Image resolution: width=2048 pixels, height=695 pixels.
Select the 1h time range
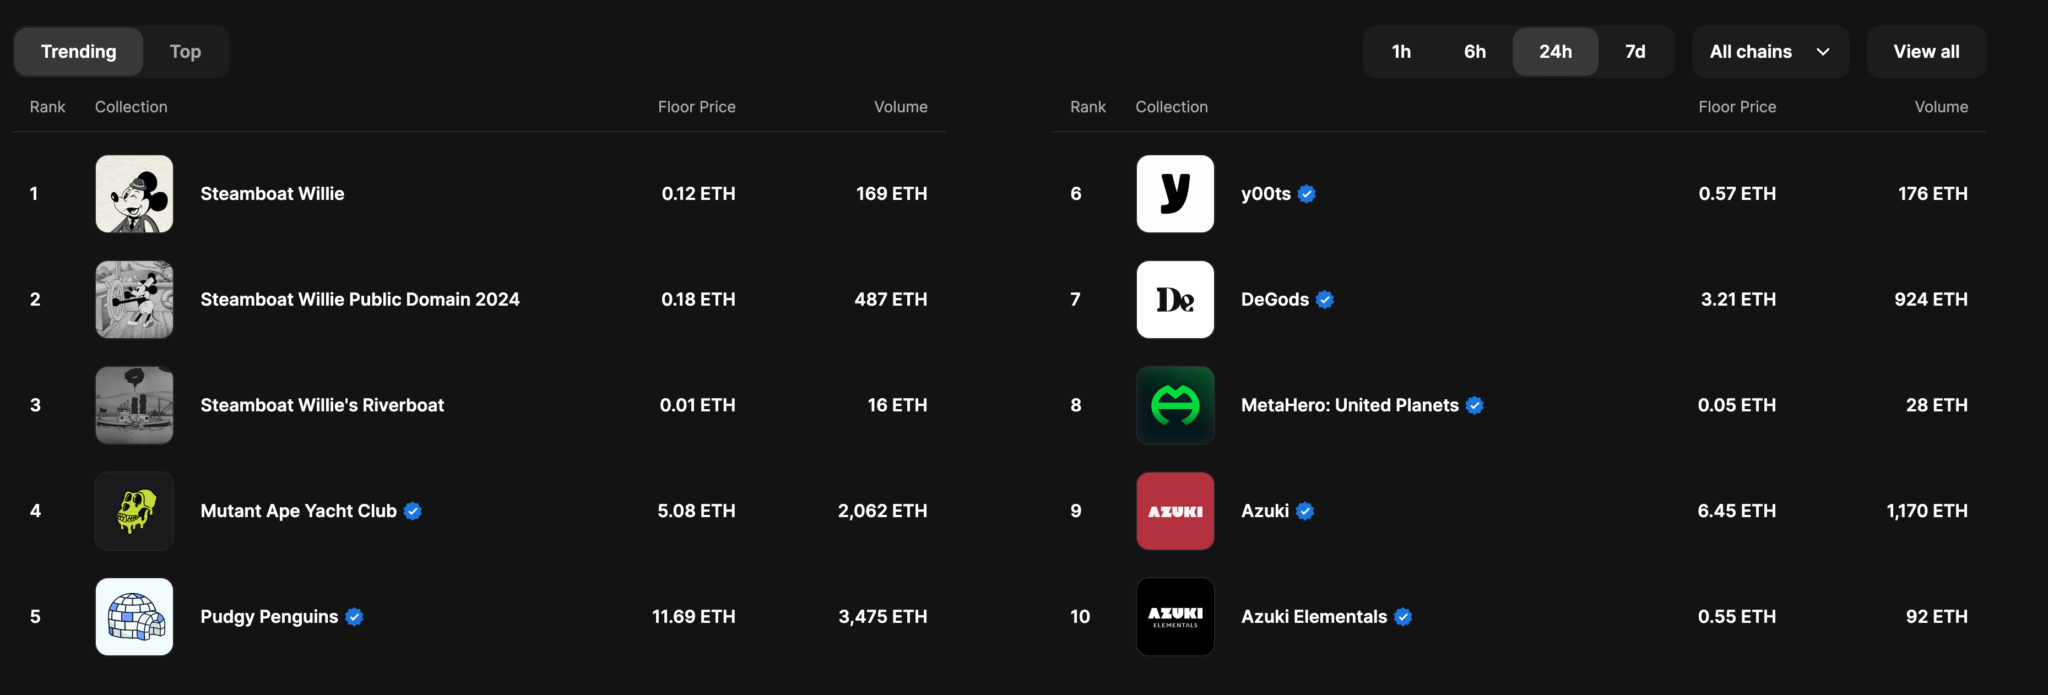(1401, 52)
